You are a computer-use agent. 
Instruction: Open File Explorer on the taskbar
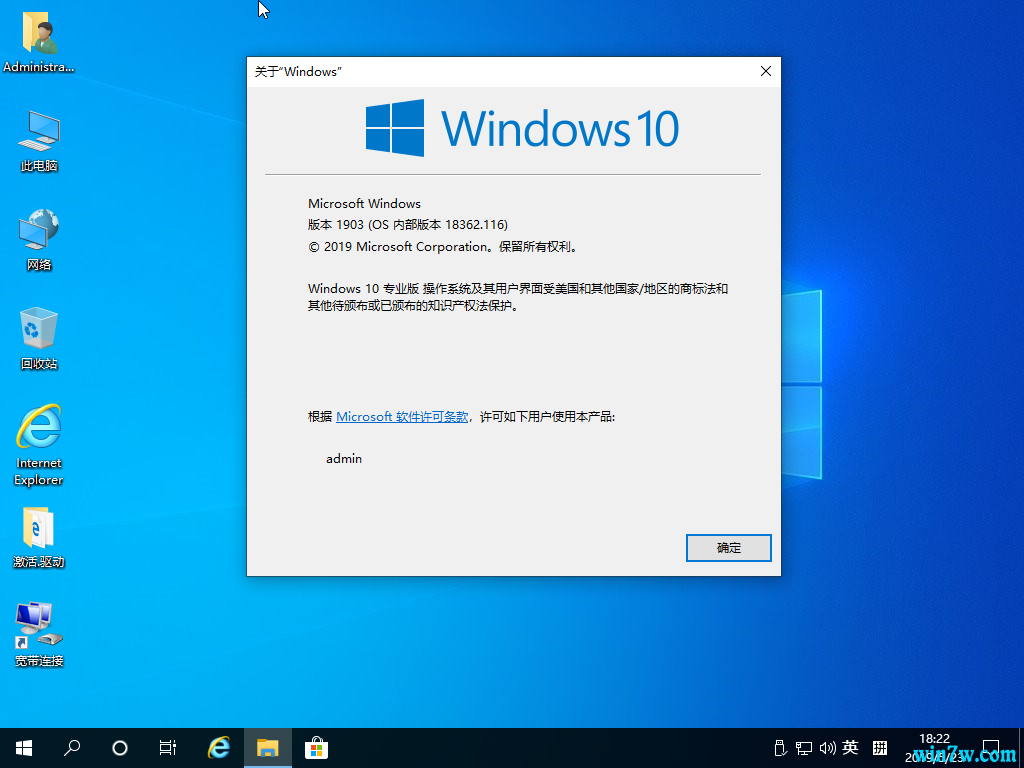[x=268, y=748]
